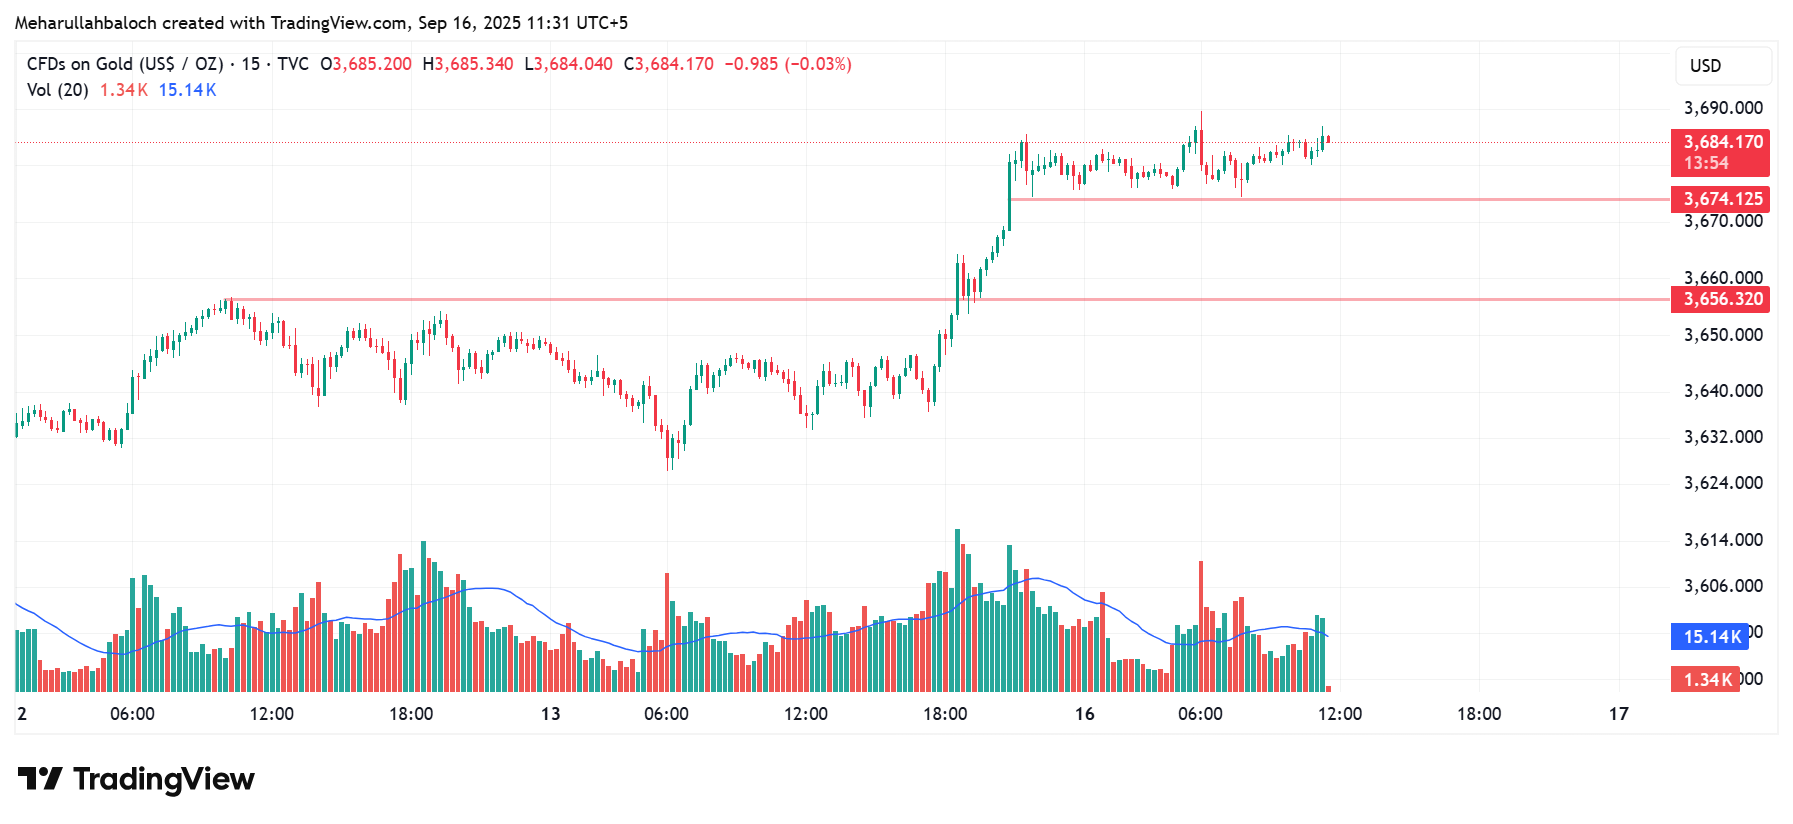Click the date label 17 on time axis

(1618, 714)
